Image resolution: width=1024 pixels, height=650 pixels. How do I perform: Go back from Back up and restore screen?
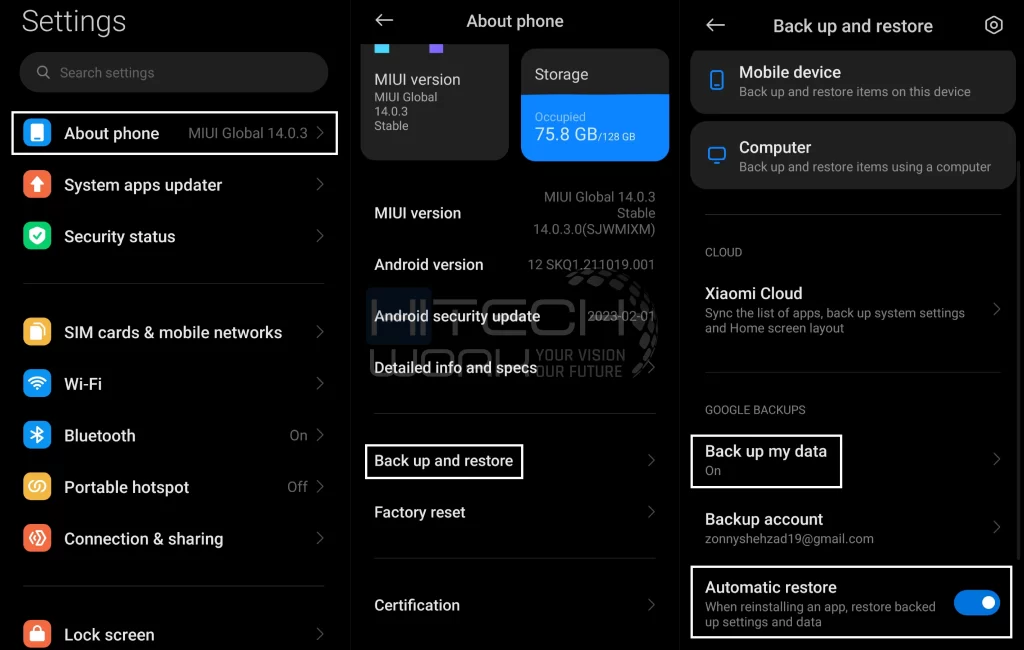coord(716,25)
